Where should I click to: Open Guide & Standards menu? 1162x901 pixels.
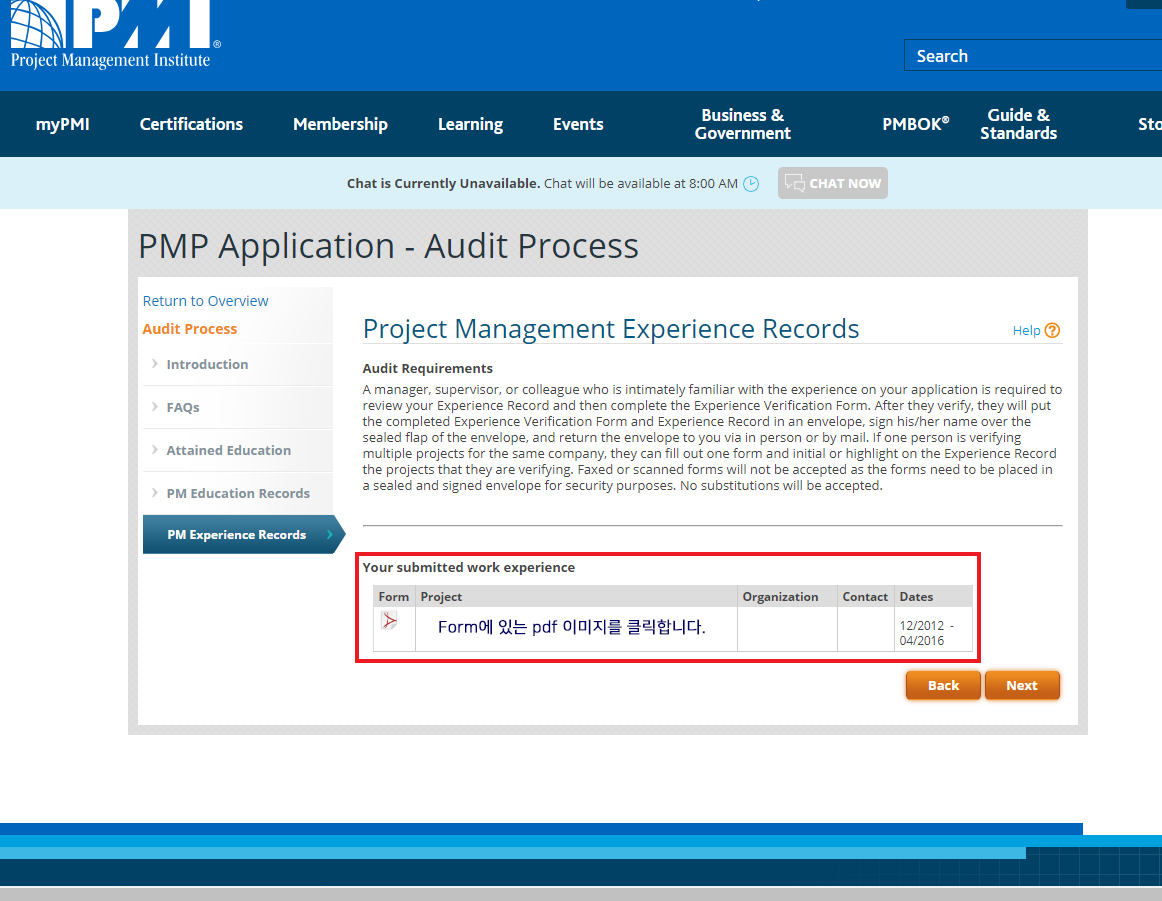[x=1018, y=124]
